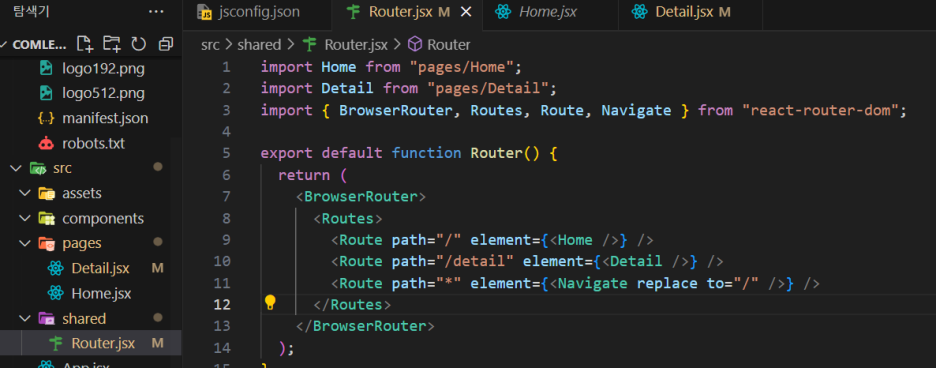Click the path="/detail" text on line 10
This screenshot has height=368, width=936.
453,261
